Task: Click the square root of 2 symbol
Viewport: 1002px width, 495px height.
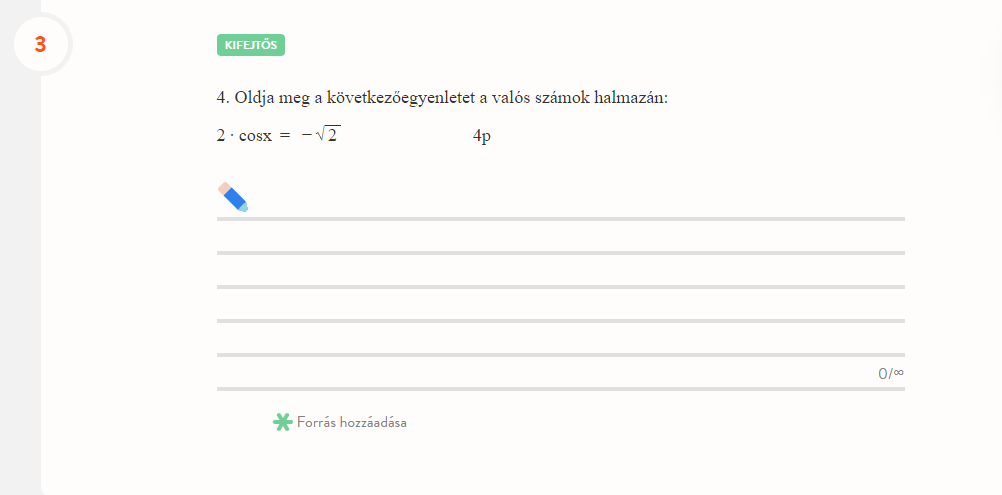Action: (327, 135)
